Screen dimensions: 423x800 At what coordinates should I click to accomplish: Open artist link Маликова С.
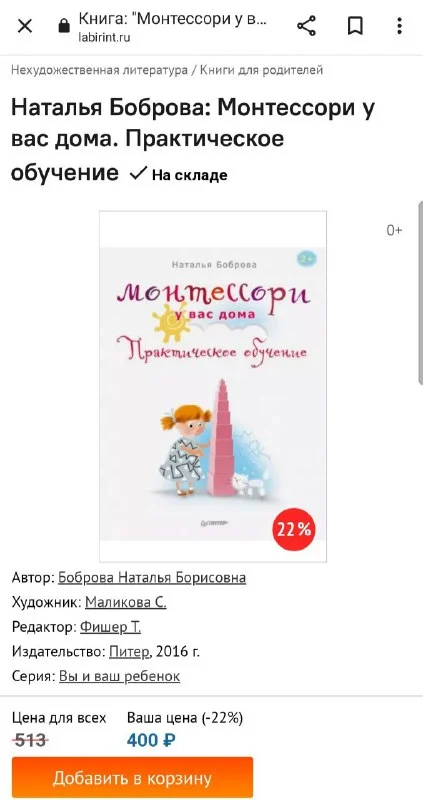126,603
